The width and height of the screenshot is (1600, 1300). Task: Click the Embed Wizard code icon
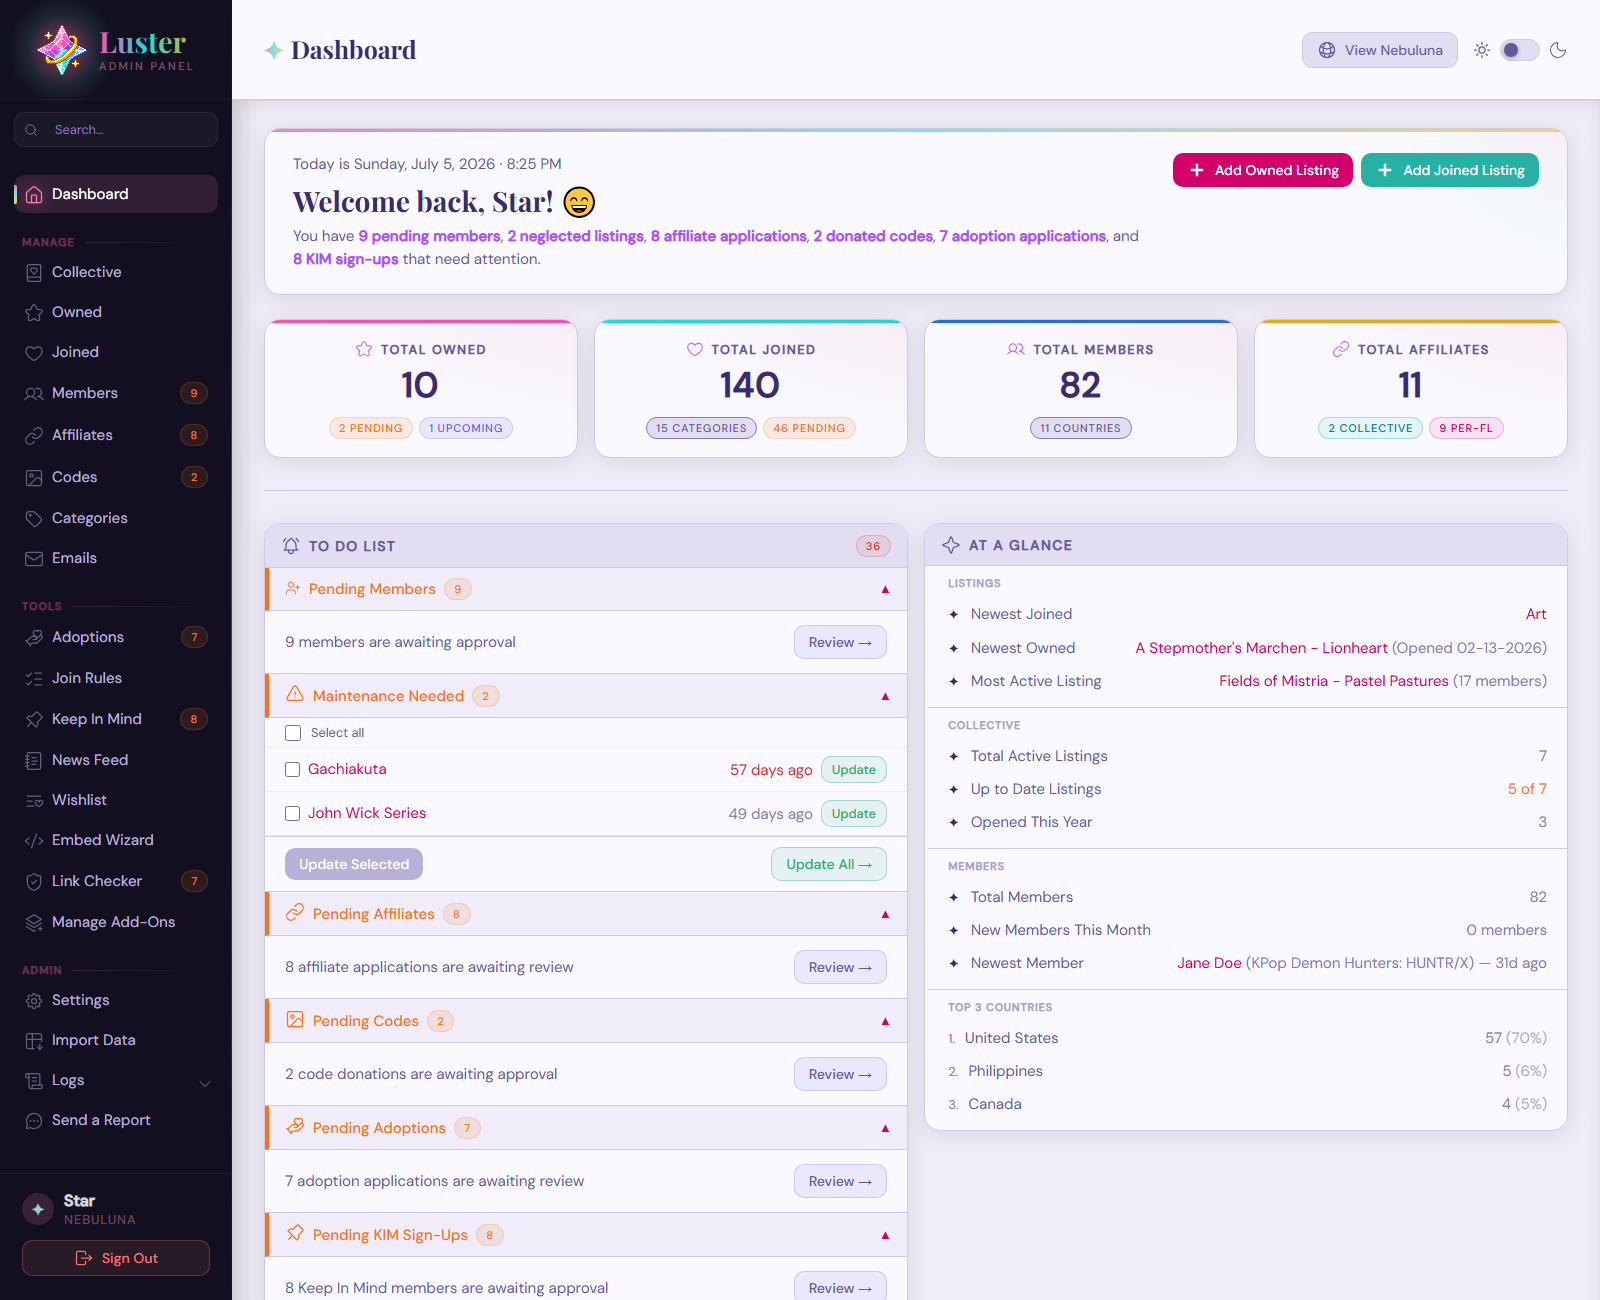(x=34, y=840)
